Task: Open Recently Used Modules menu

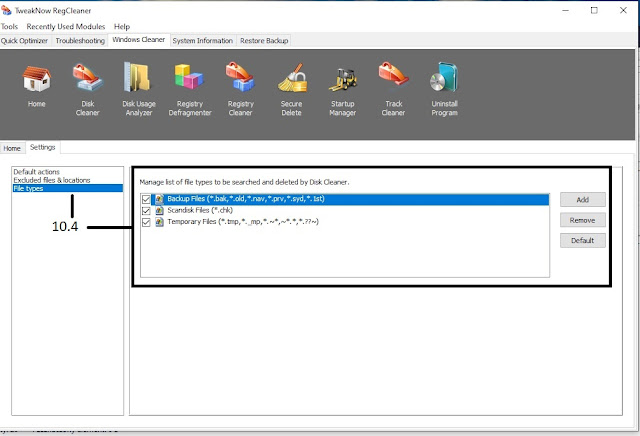Action: coord(66,27)
